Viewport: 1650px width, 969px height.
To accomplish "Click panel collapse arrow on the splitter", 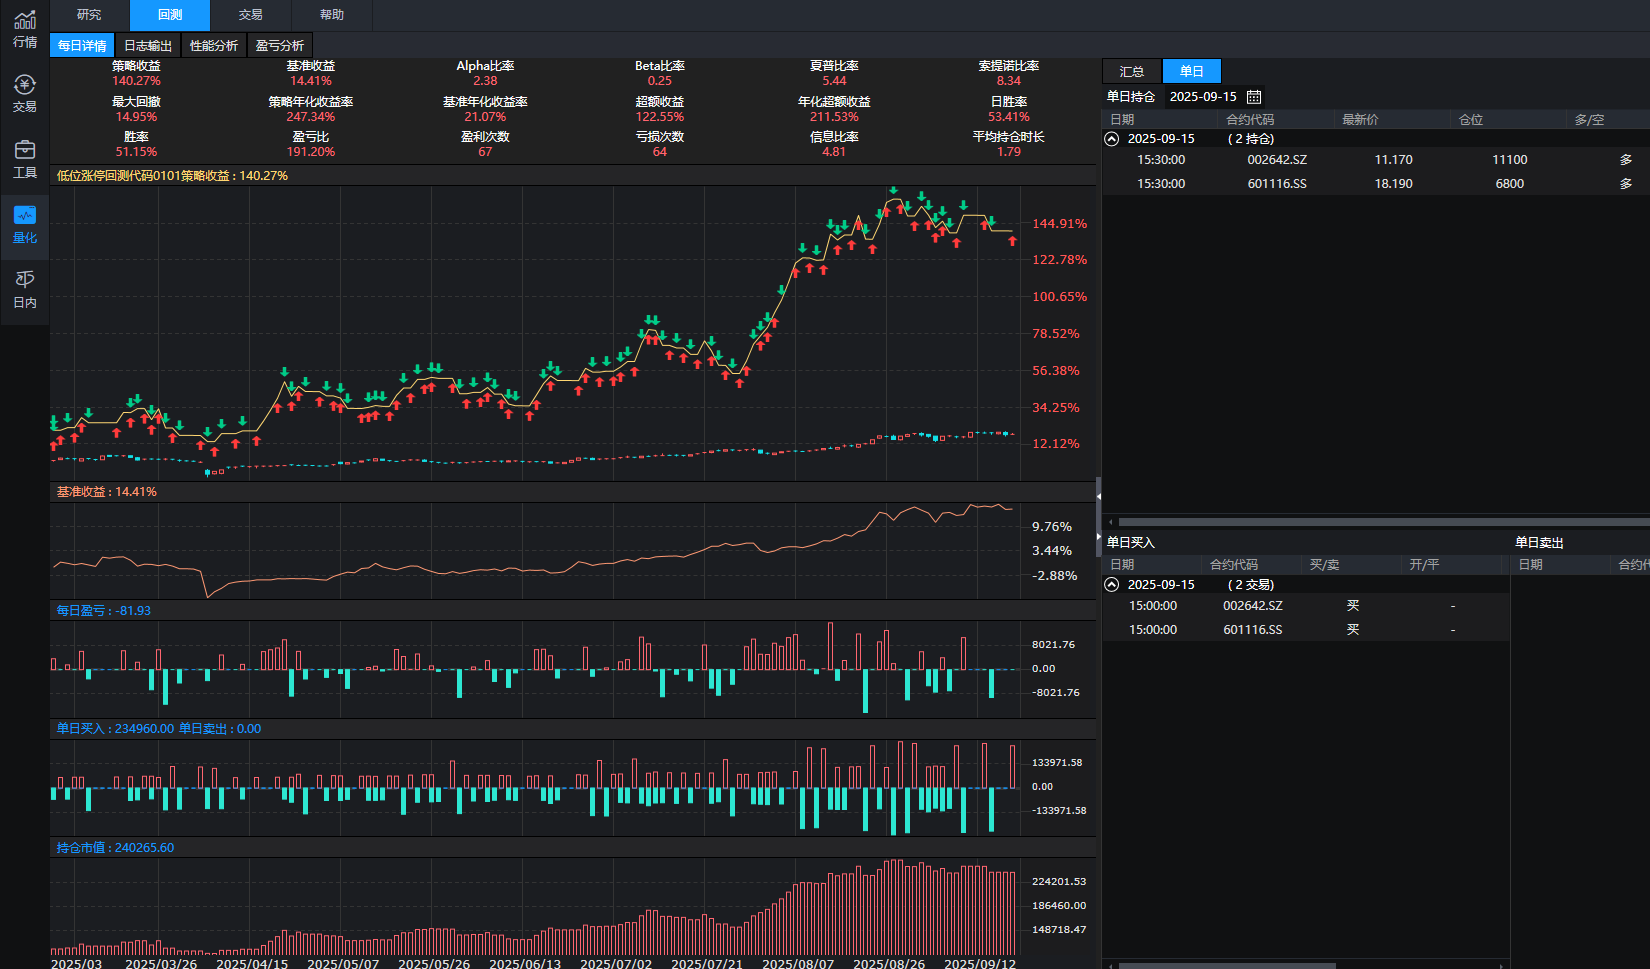I will click(1098, 496).
